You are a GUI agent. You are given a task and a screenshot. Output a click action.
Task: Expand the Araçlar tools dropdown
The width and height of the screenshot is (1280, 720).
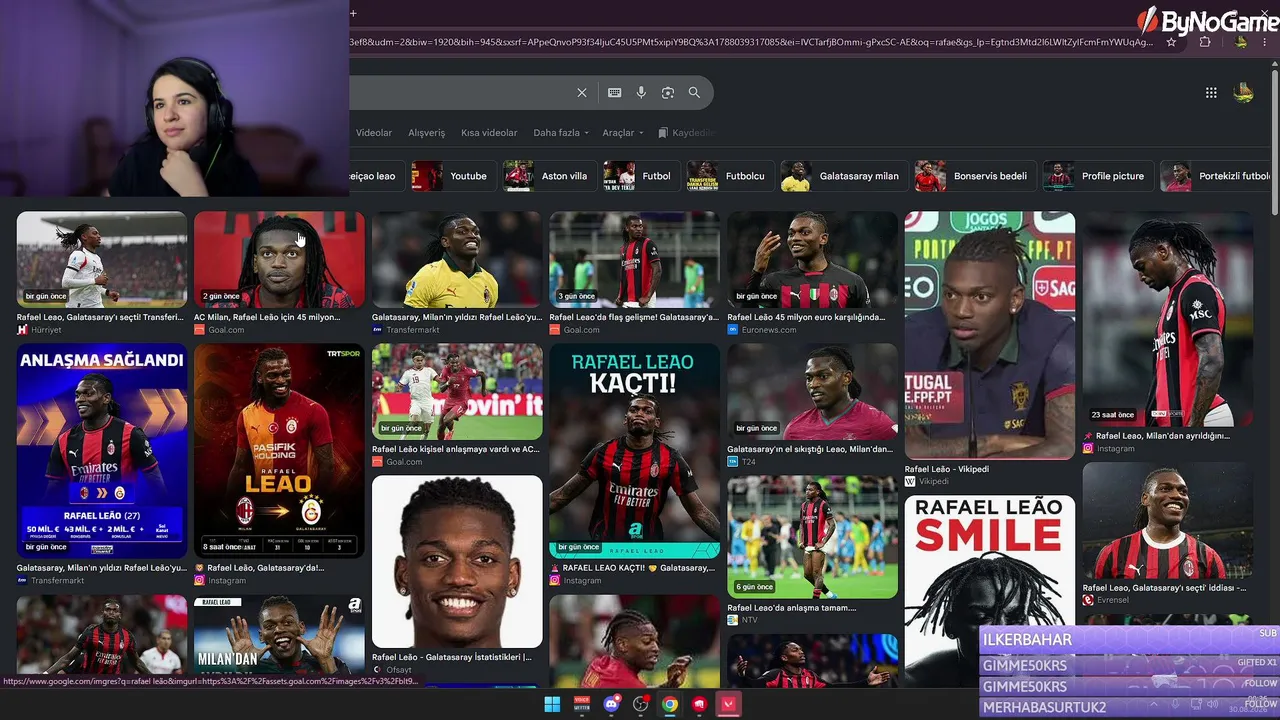(x=623, y=133)
